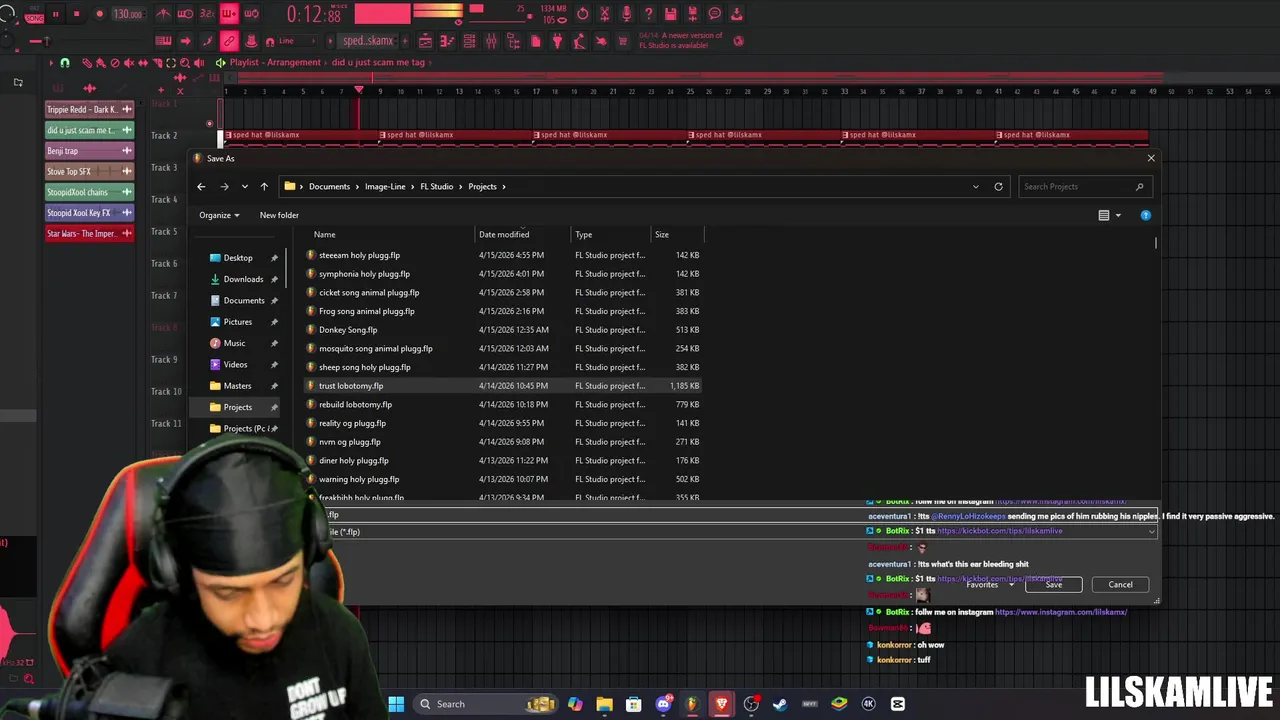
Task: Sort files by the Type column
Action: click(583, 234)
